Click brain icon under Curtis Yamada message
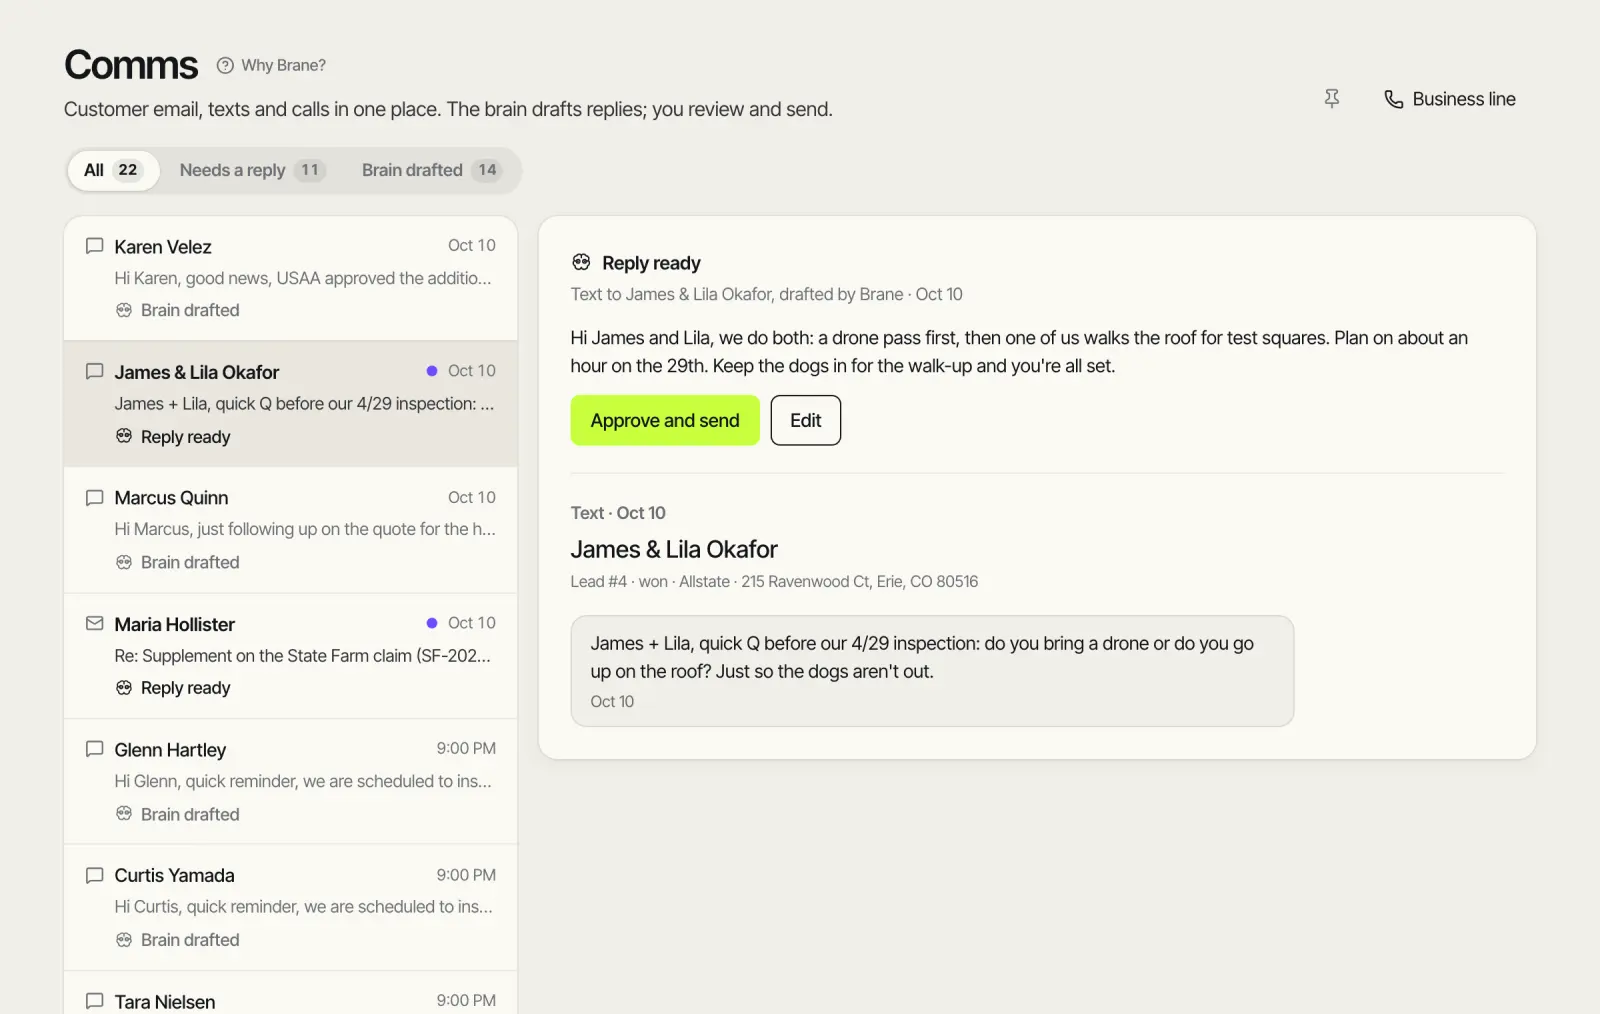The height and width of the screenshot is (1014, 1600). pyautogui.click(x=124, y=940)
